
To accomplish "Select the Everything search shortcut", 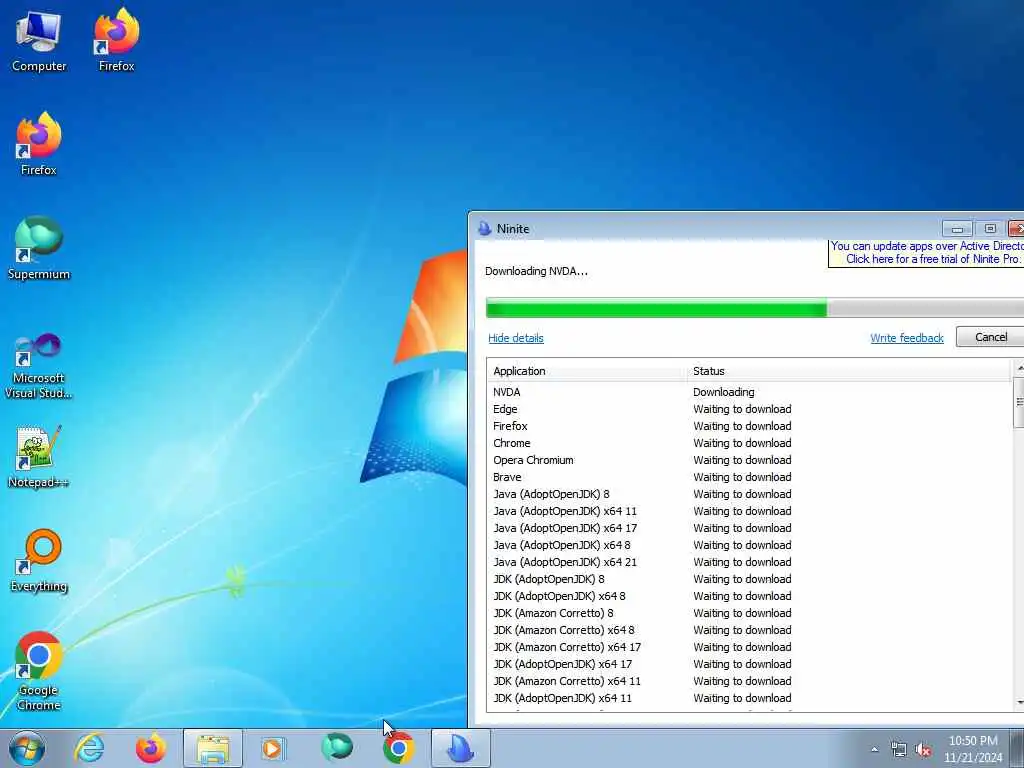I will click(39, 560).
